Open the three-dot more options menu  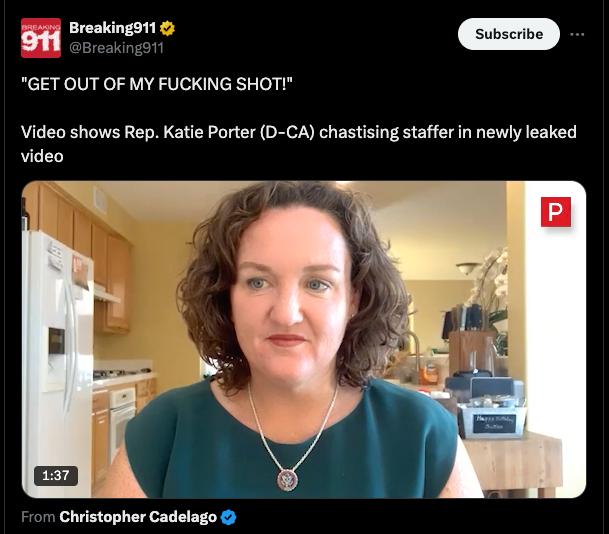577,35
